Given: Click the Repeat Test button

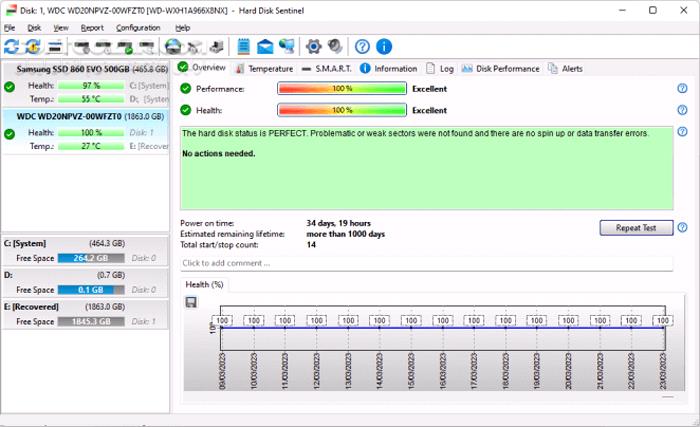Looking at the screenshot, I should 636,228.
